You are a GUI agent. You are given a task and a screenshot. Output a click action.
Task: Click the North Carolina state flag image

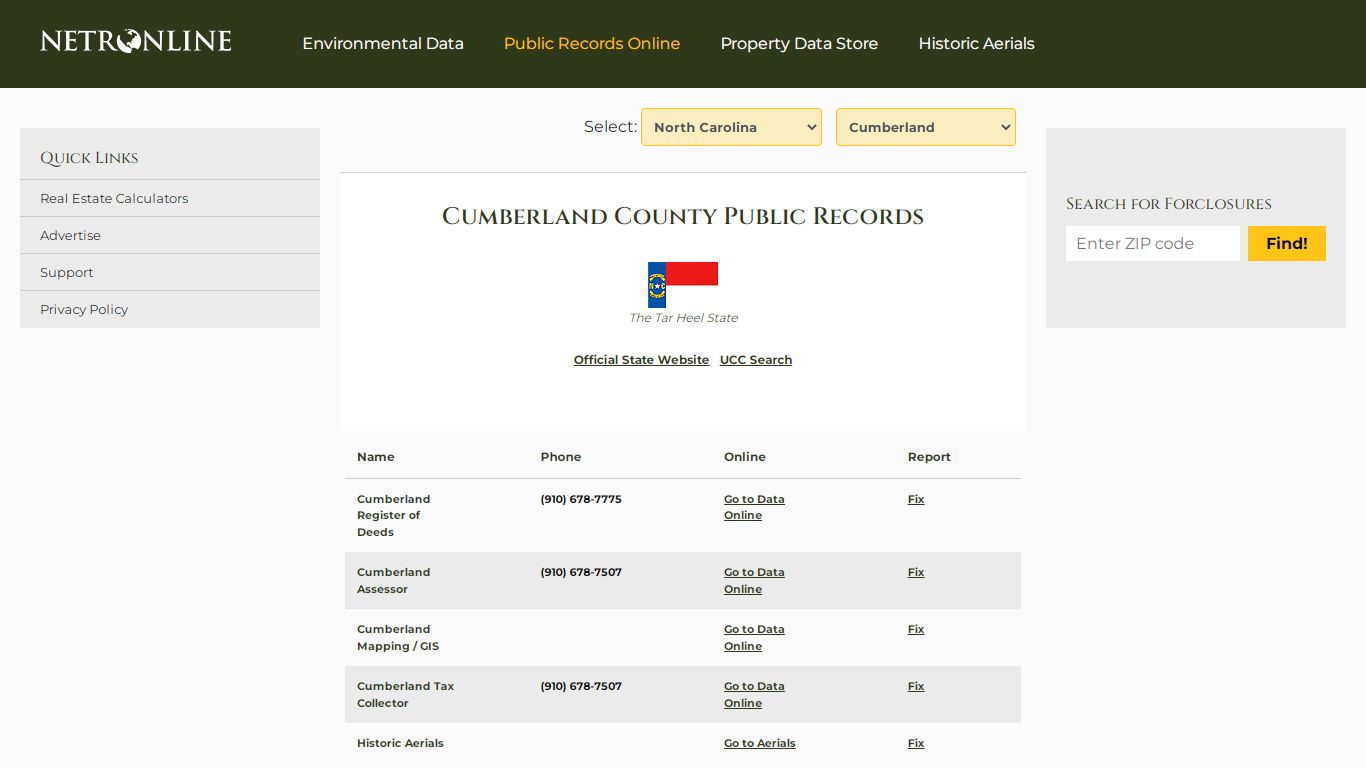pyautogui.click(x=683, y=284)
